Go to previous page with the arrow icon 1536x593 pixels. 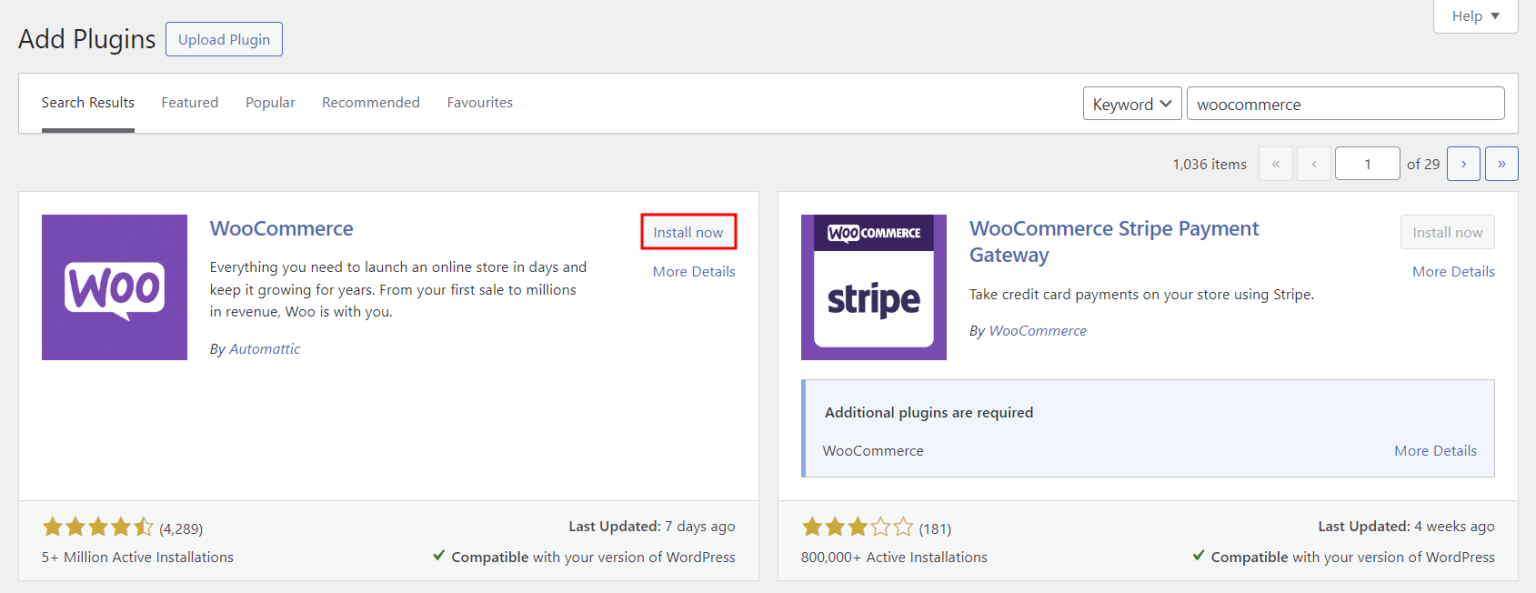pyautogui.click(x=1313, y=163)
